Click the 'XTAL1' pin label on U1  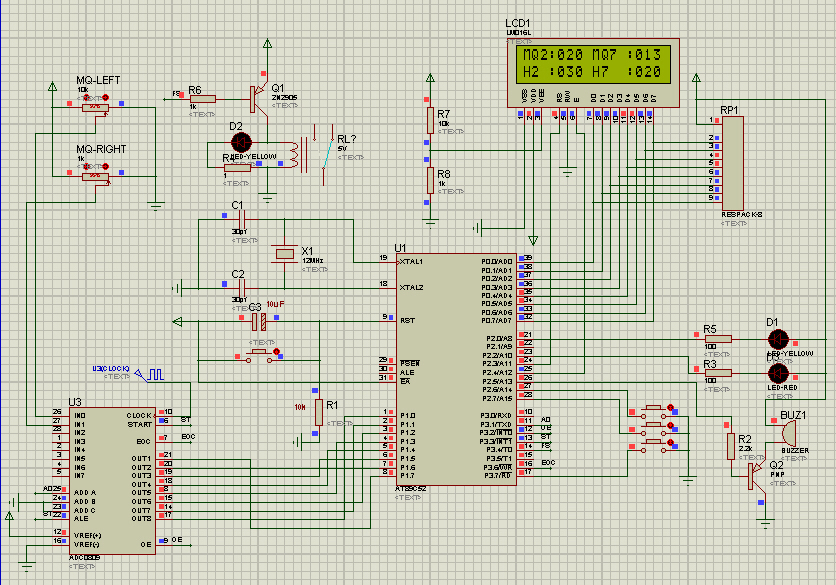(x=411, y=262)
